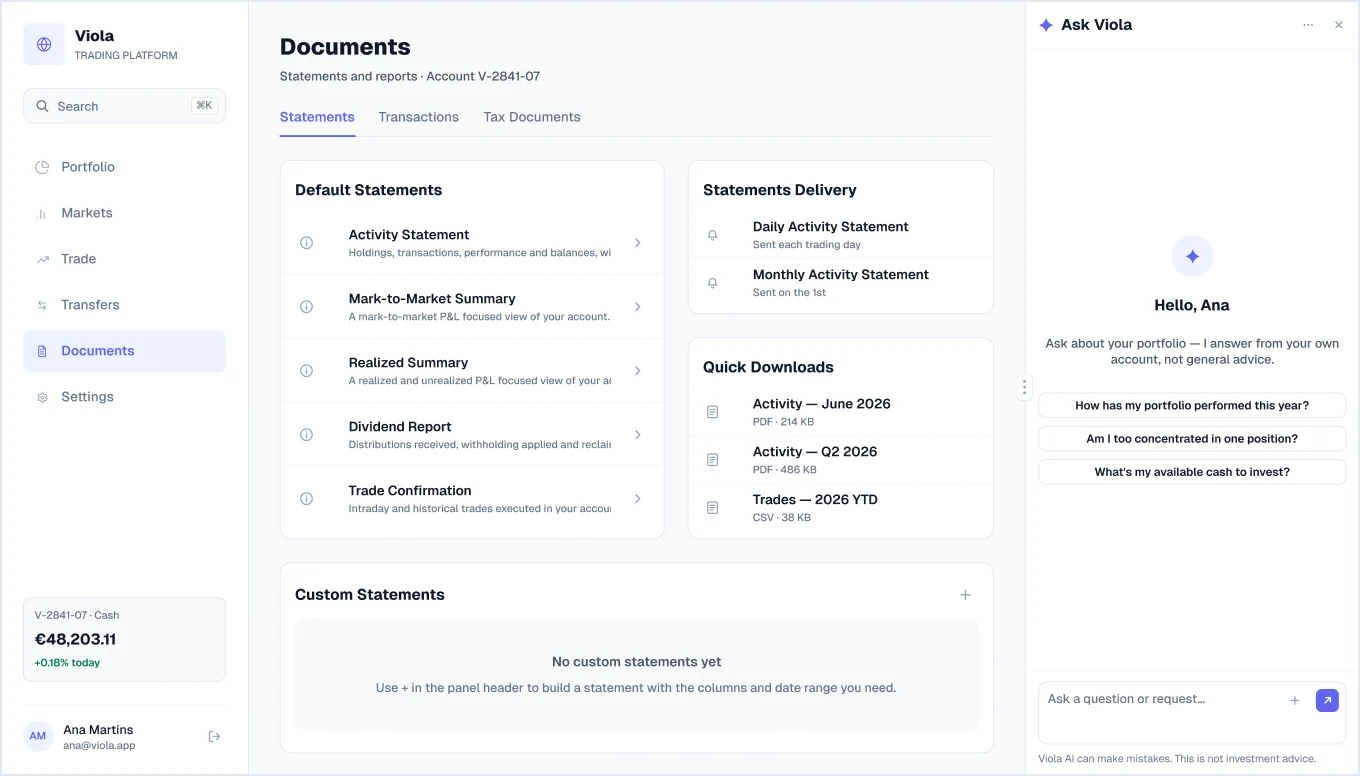Log out using the sign-out icon
Viewport: 1360px width, 776px height.
pos(214,737)
